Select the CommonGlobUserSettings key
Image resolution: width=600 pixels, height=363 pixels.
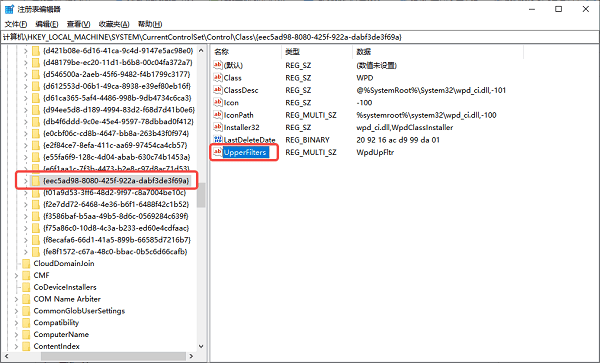coord(79,311)
